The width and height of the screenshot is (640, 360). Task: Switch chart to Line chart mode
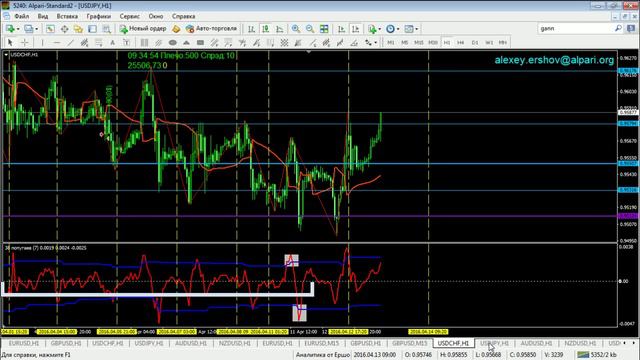(x=280, y=29)
